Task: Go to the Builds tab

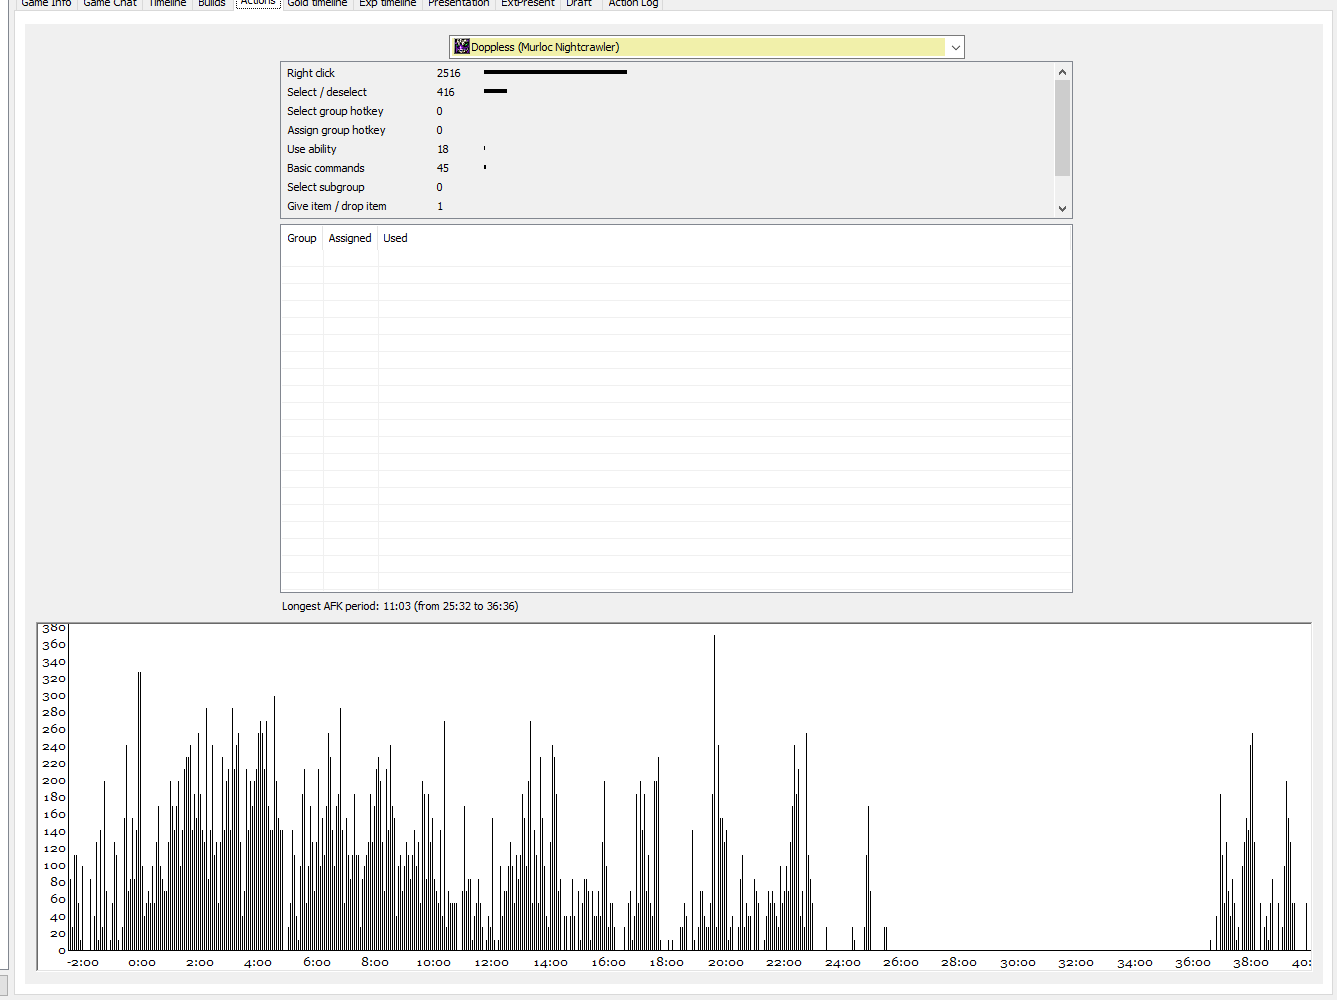Action: (x=211, y=3)
